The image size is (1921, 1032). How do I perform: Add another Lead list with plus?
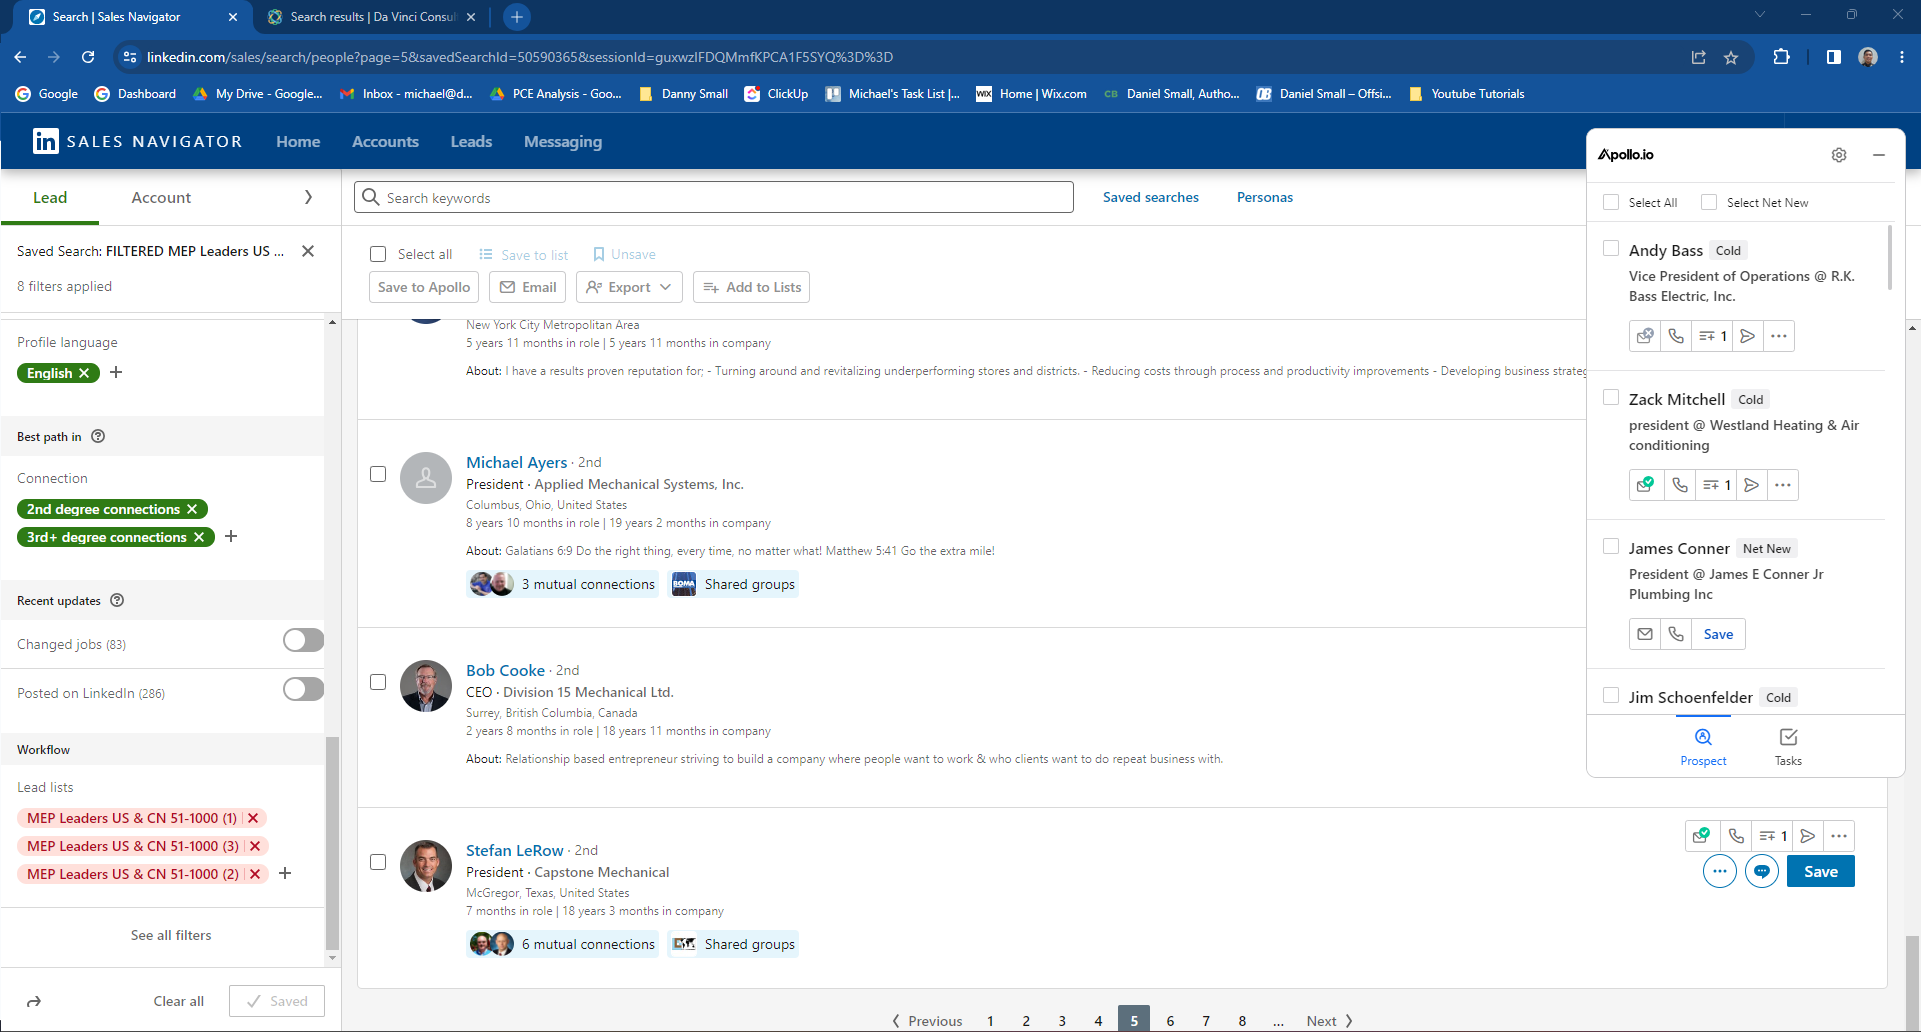pyautogui.click(x=285, y=873)
